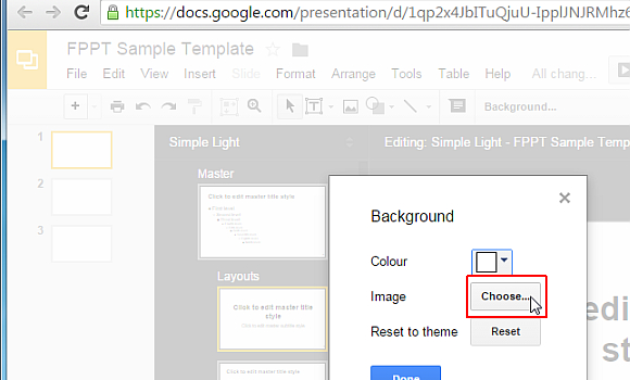Choose the Text box tool
This screenshot has width=630, height=380.
(x=314, y=106)
